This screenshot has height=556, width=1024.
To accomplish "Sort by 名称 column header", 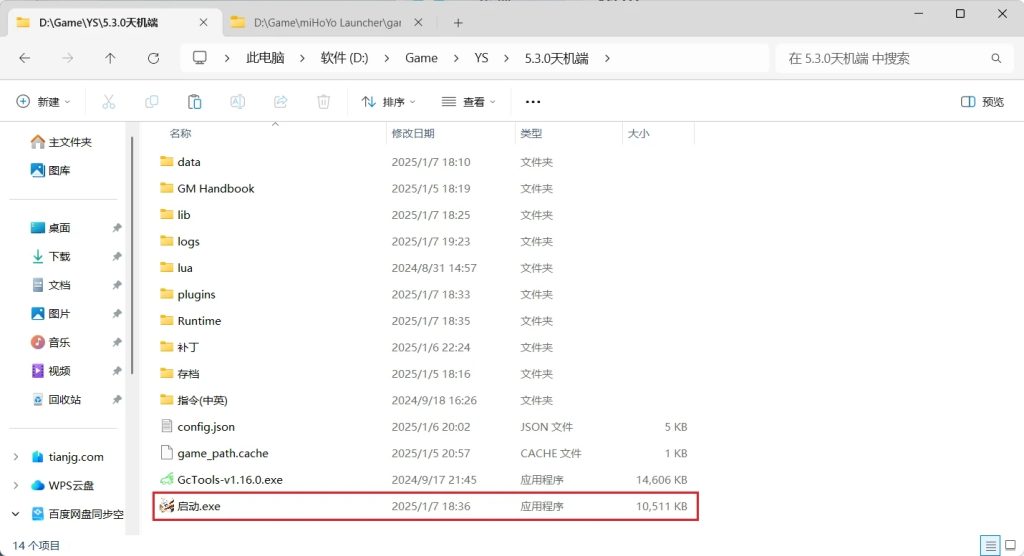I will 180,133.
